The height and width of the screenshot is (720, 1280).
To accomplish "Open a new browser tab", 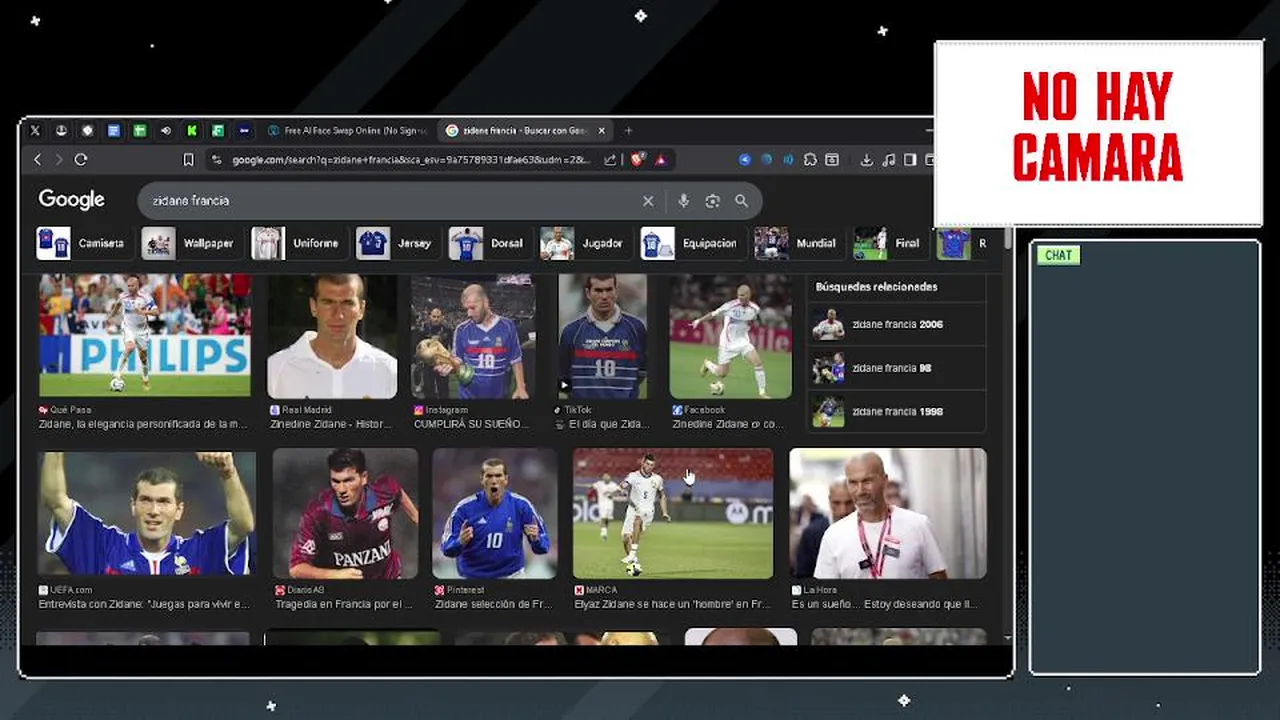I will click(x=628, y=130).
